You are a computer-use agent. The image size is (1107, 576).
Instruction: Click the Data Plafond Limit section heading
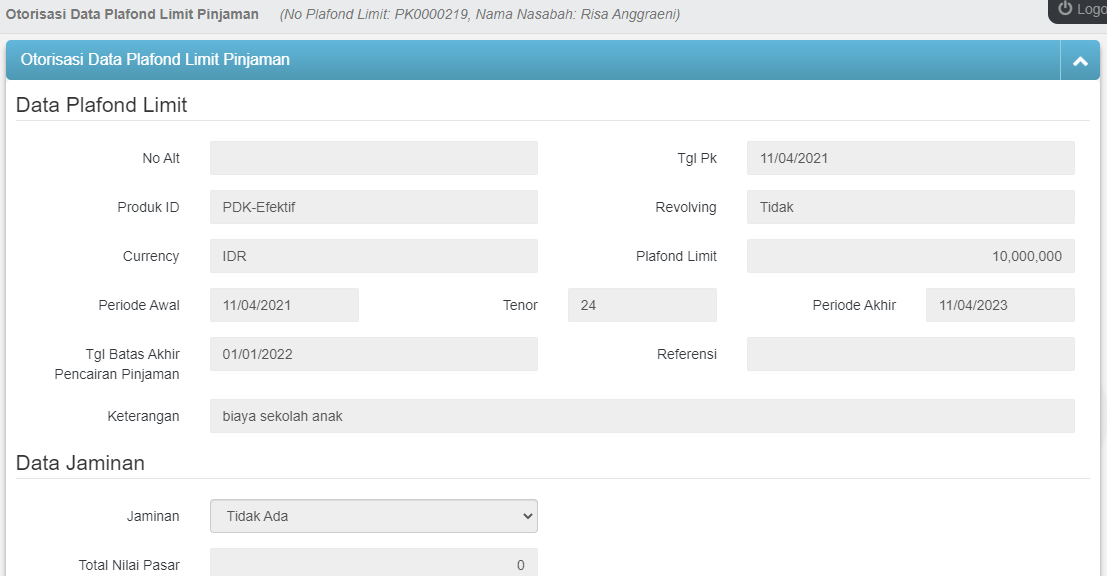[102, 105]
